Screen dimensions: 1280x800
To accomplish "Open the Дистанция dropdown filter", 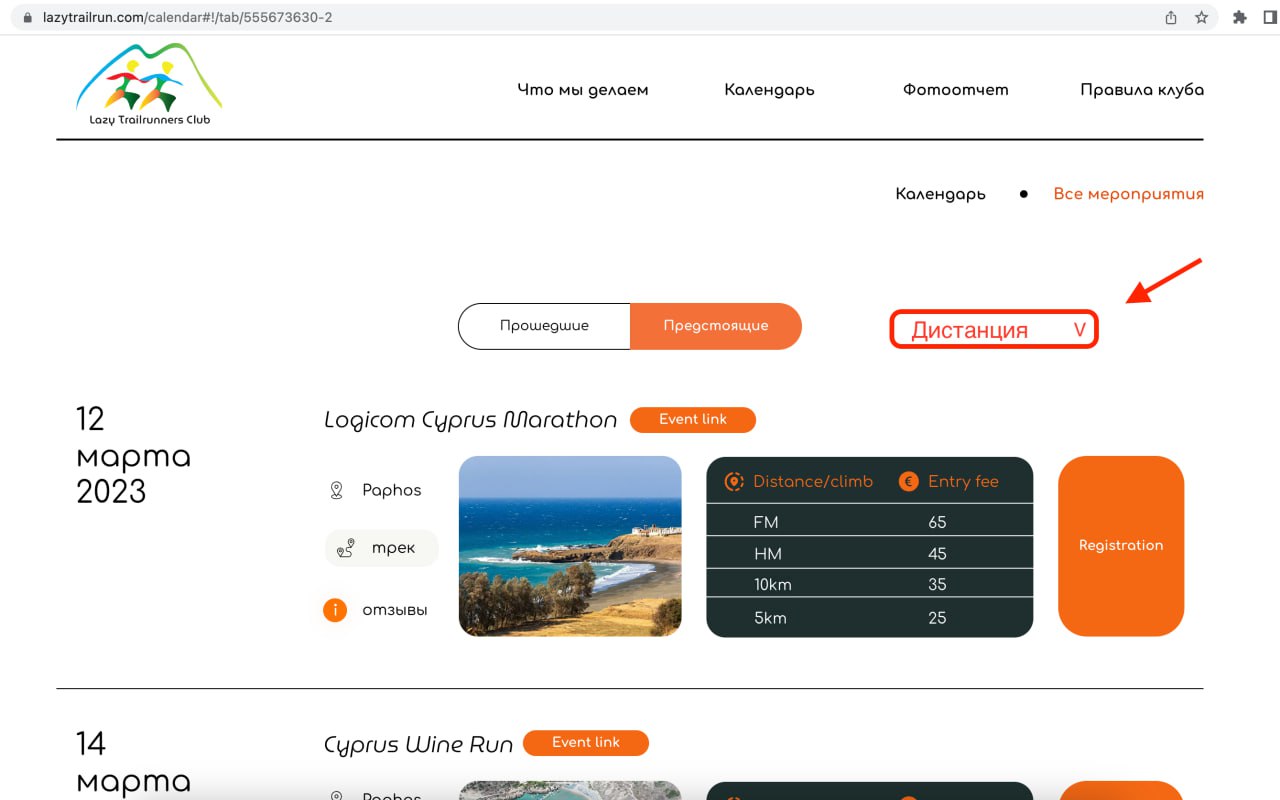I will pyautogui.click(x=994, y=330).
